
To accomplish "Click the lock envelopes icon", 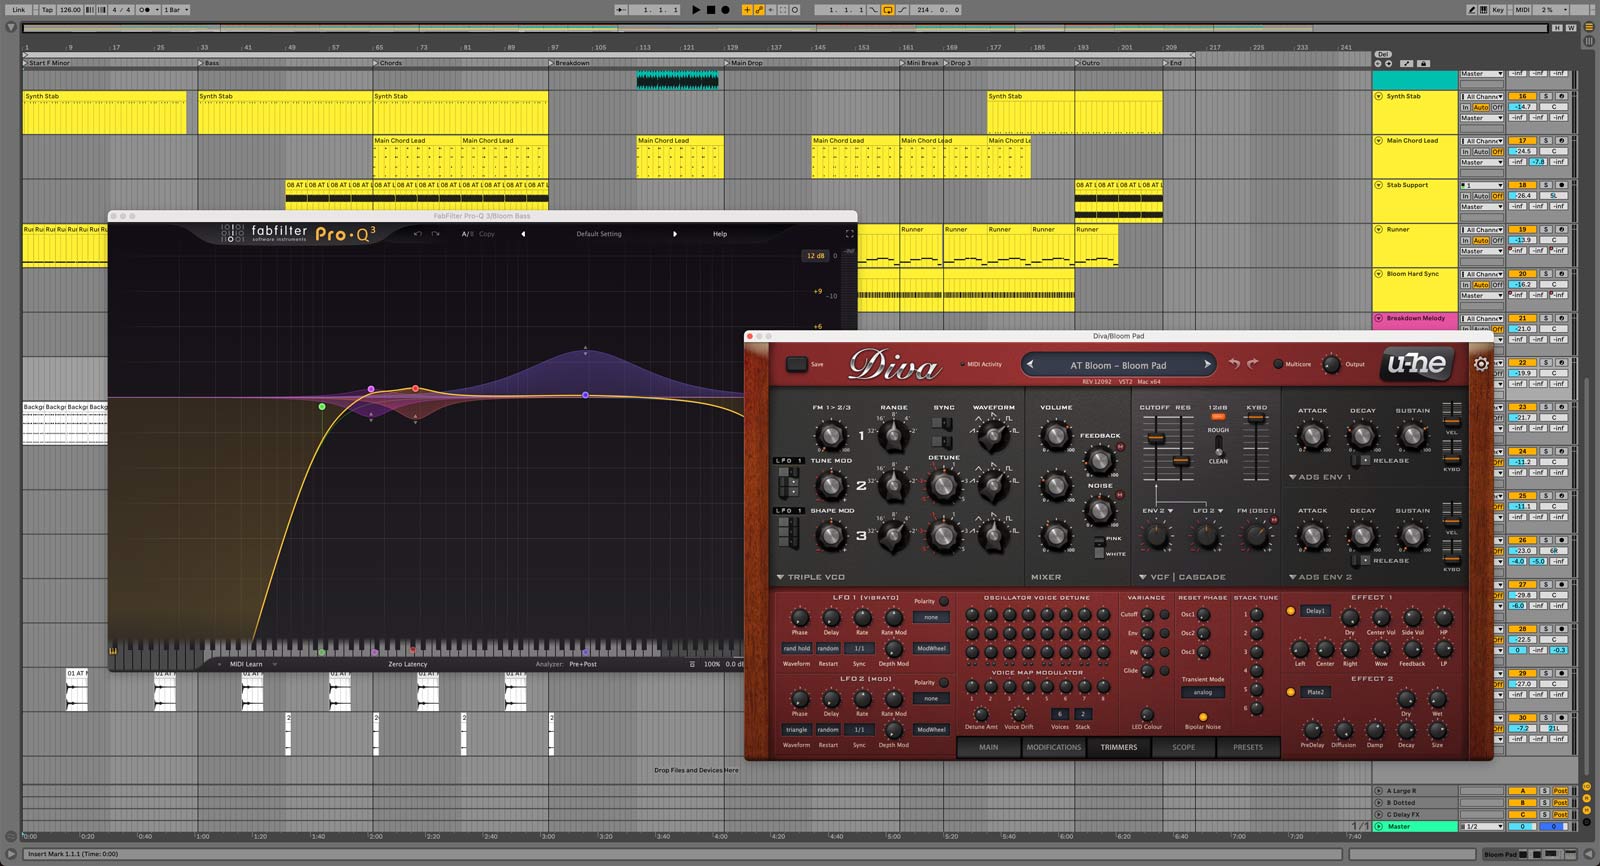I will (x=1423, y=63).
